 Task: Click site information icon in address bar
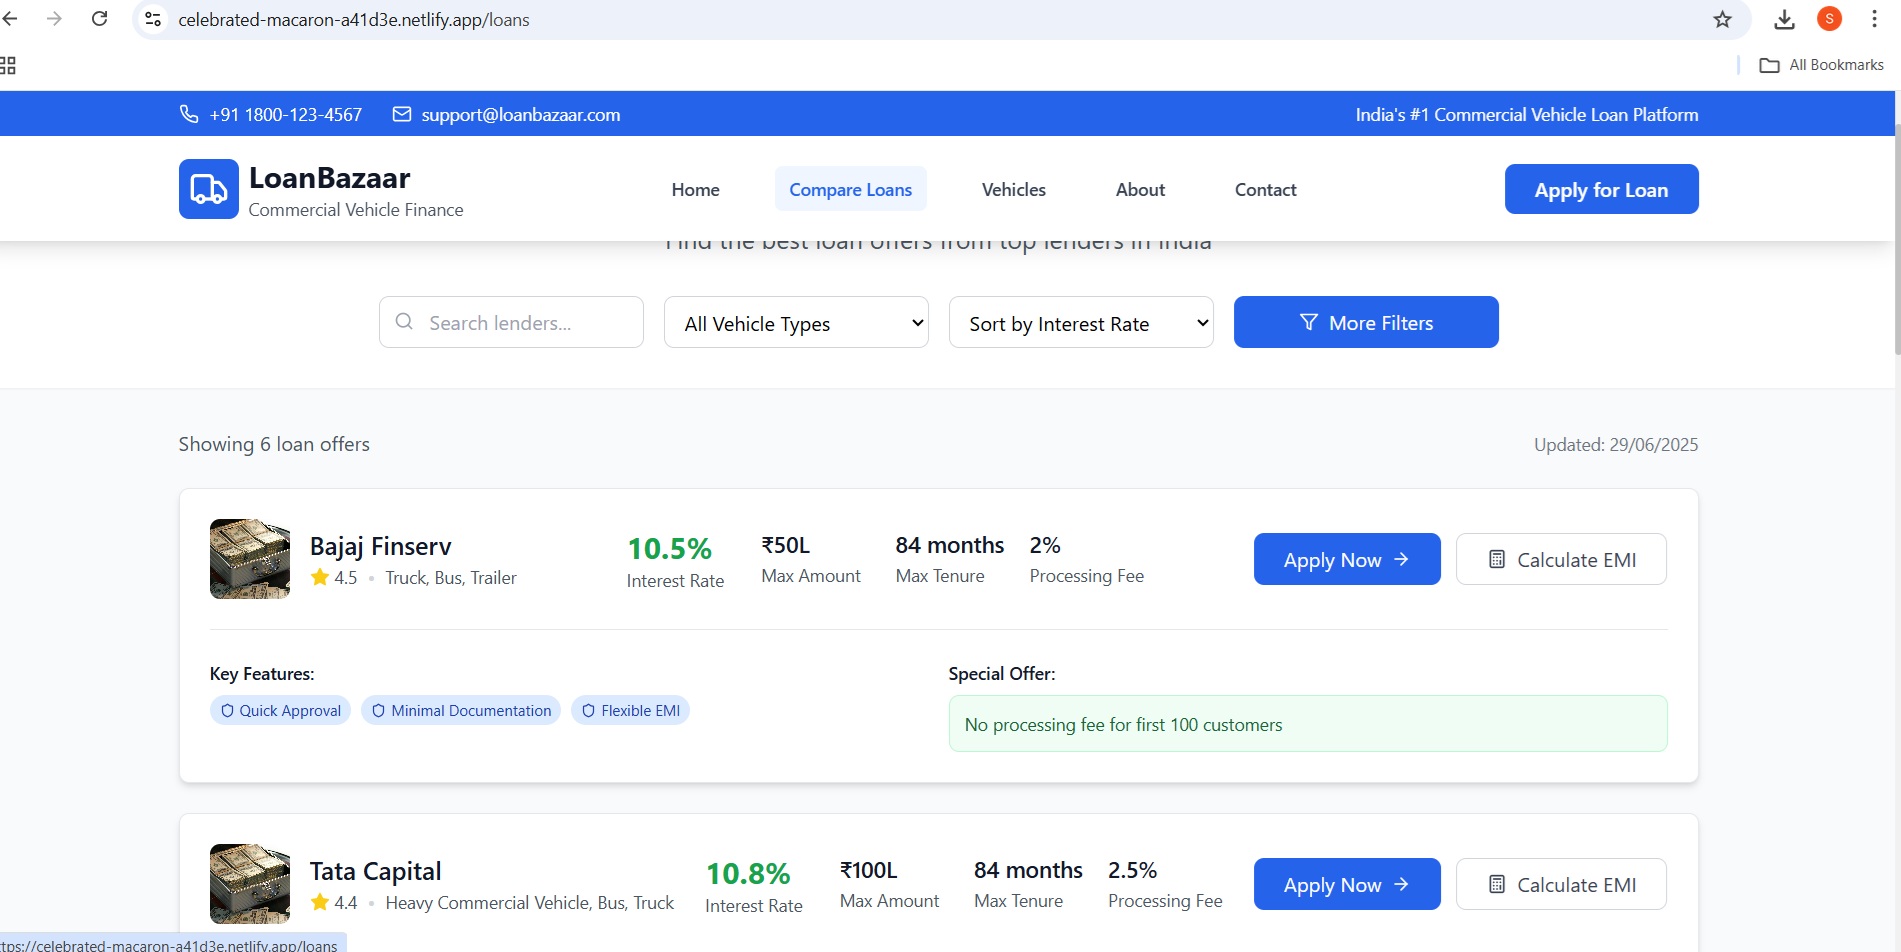coord(153,19)
